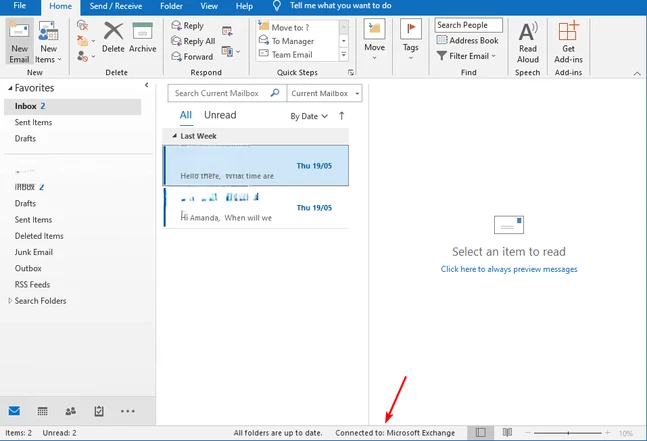
Task: Select the Home ribbon tab
Action: (60, 7)
